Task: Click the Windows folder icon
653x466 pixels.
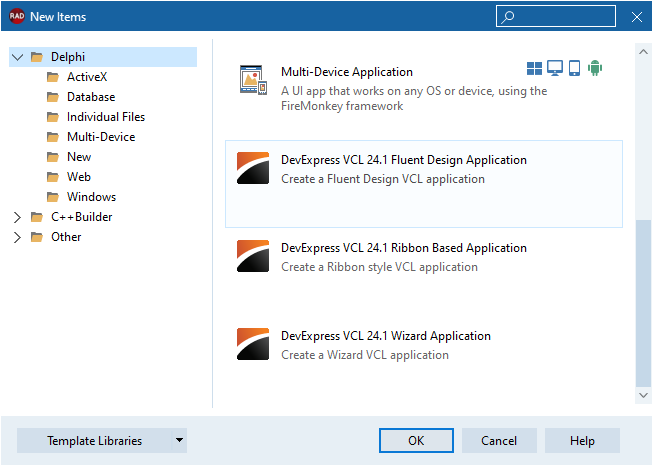Action: [53, 197]
